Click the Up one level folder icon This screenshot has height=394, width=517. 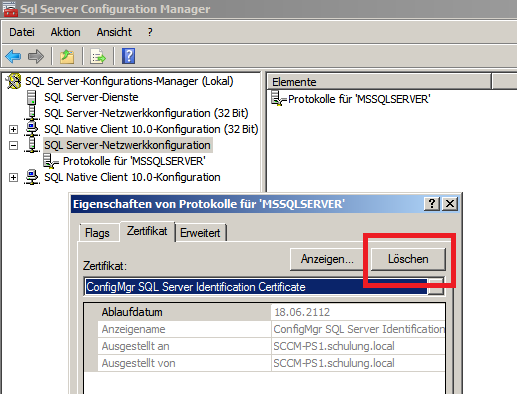tap(67, 56)
